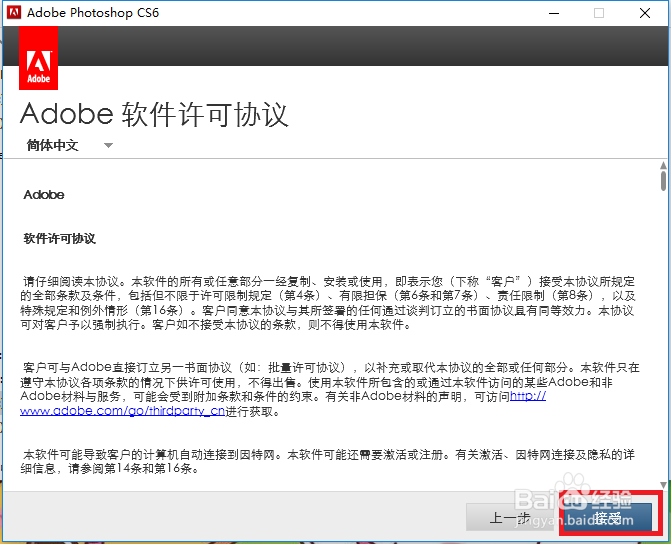Open the 简体中文 language dropdown
Screen dimensions: 671x544
click(69, 146)
